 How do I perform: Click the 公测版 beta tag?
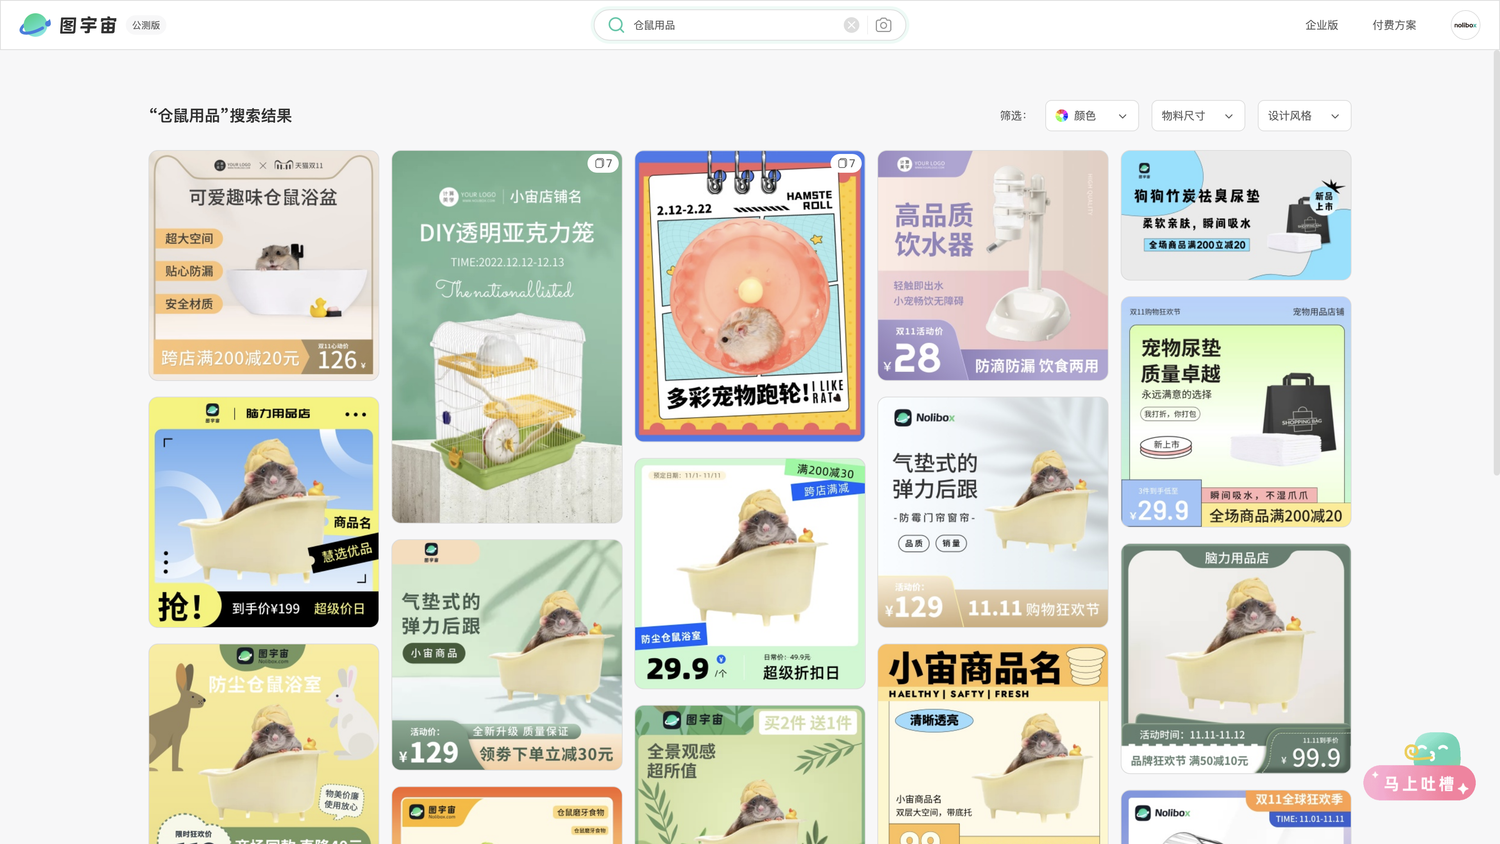[x=146, y=25]
